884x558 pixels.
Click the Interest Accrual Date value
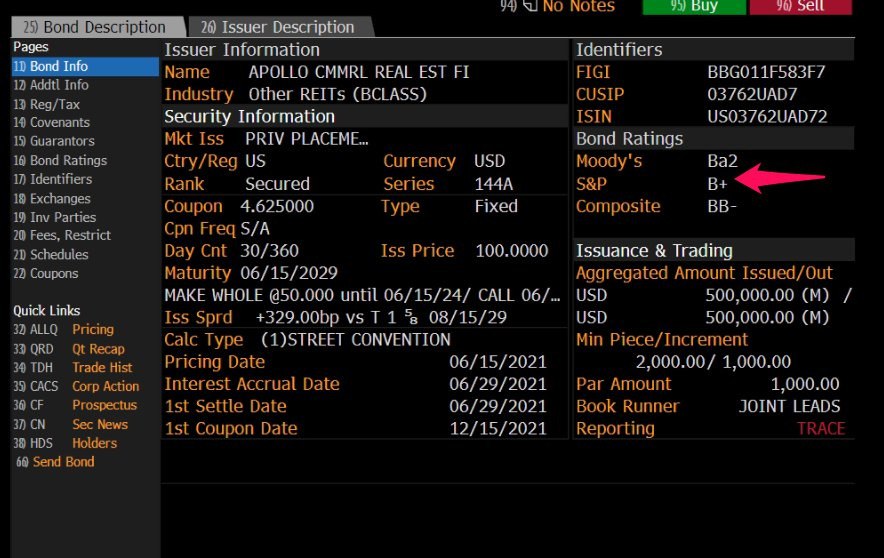(x=498, y=384)
